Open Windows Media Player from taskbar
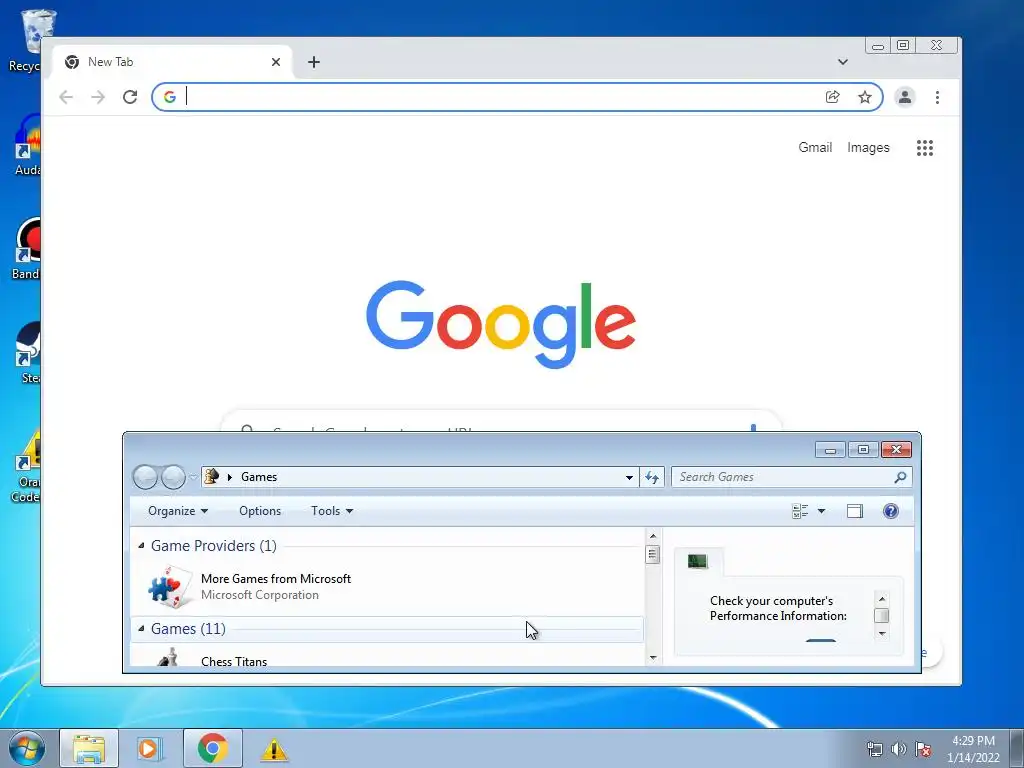This screenshot has height=768, width=1024. [x=150, y=748]
